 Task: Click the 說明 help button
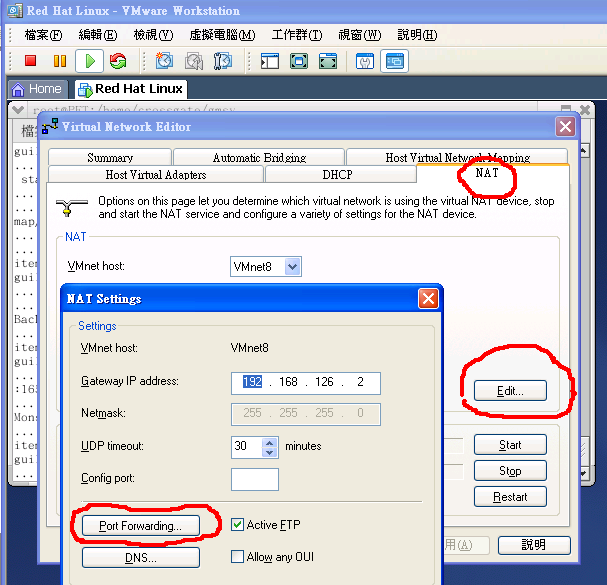(534, 545)
